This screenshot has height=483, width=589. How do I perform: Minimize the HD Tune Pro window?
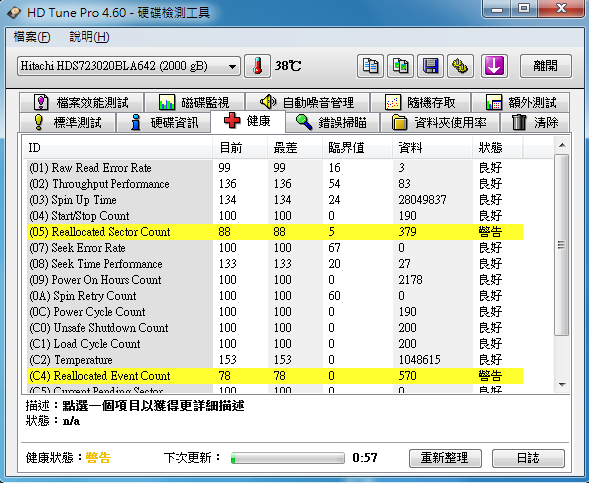497,9
